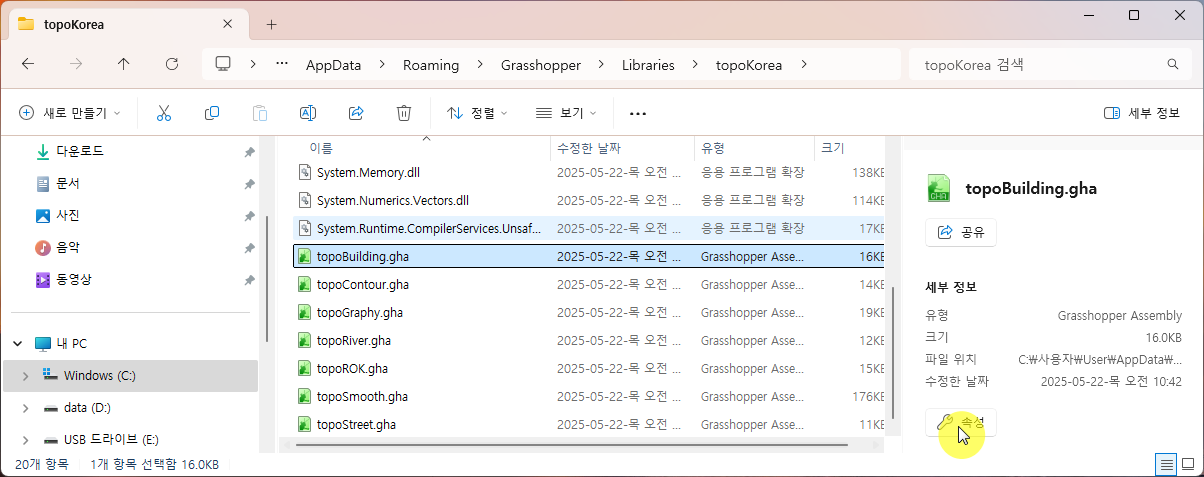Select System.Runtime.CompilerServices.Unsafe file row
Image resolution: width=1204 pixels, height=477 pixels.
pos(588,229)
